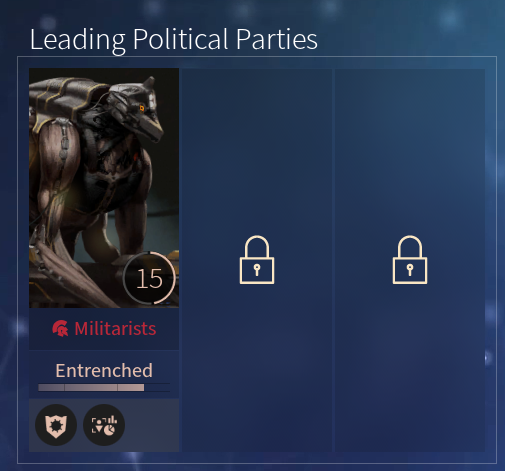Viewport: 505px width, 471px height.
Task: Click the padlock in the middle party slot
Action: pos(257,260)
